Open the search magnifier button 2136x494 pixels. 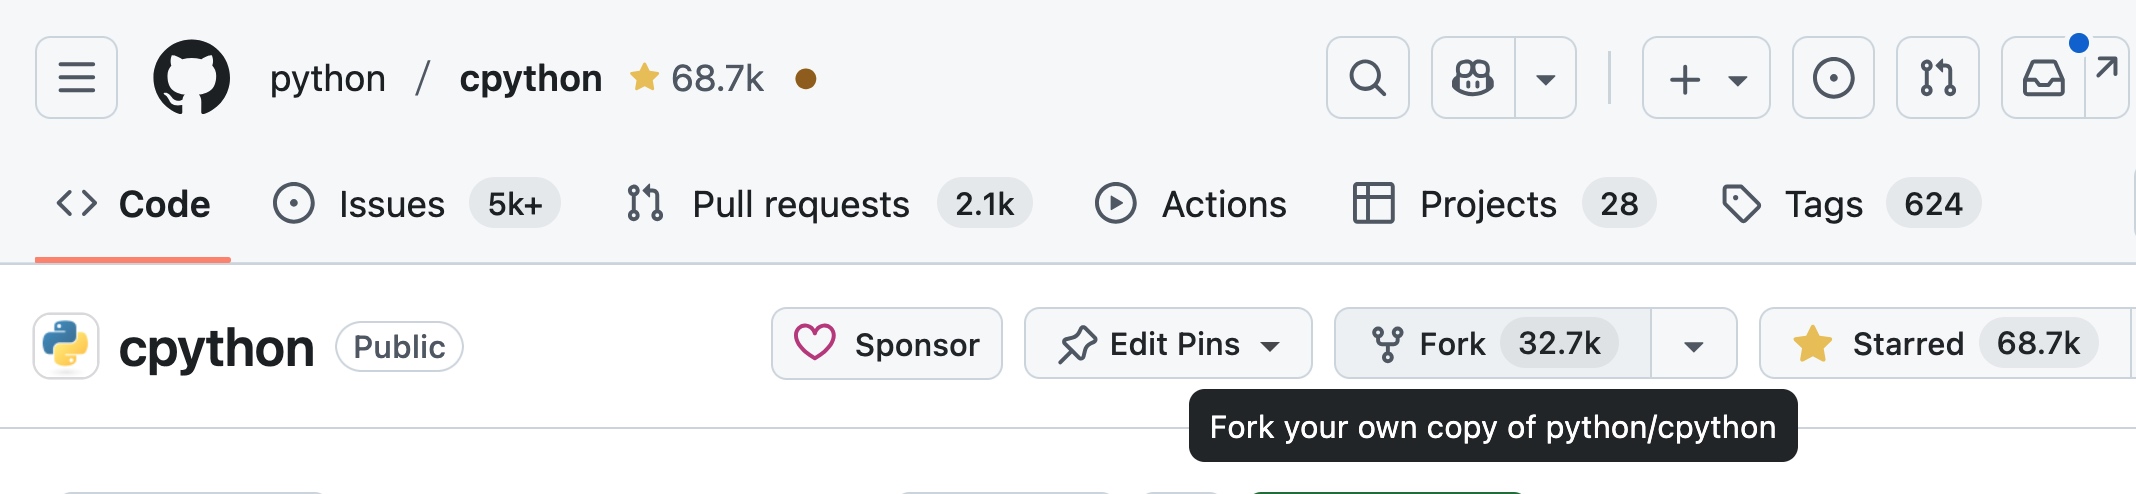pyautogui.click(x=1367, y=78)
